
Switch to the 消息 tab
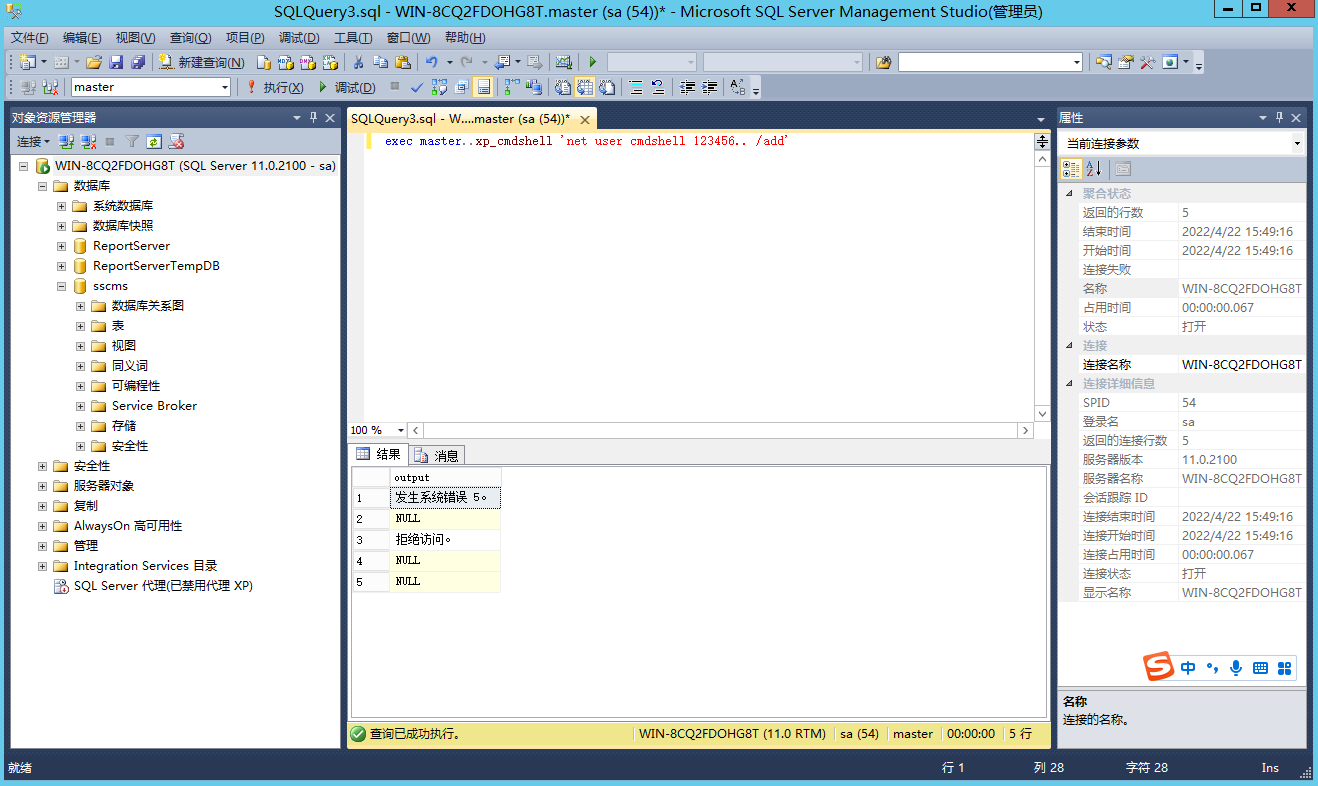click(437, 455)
